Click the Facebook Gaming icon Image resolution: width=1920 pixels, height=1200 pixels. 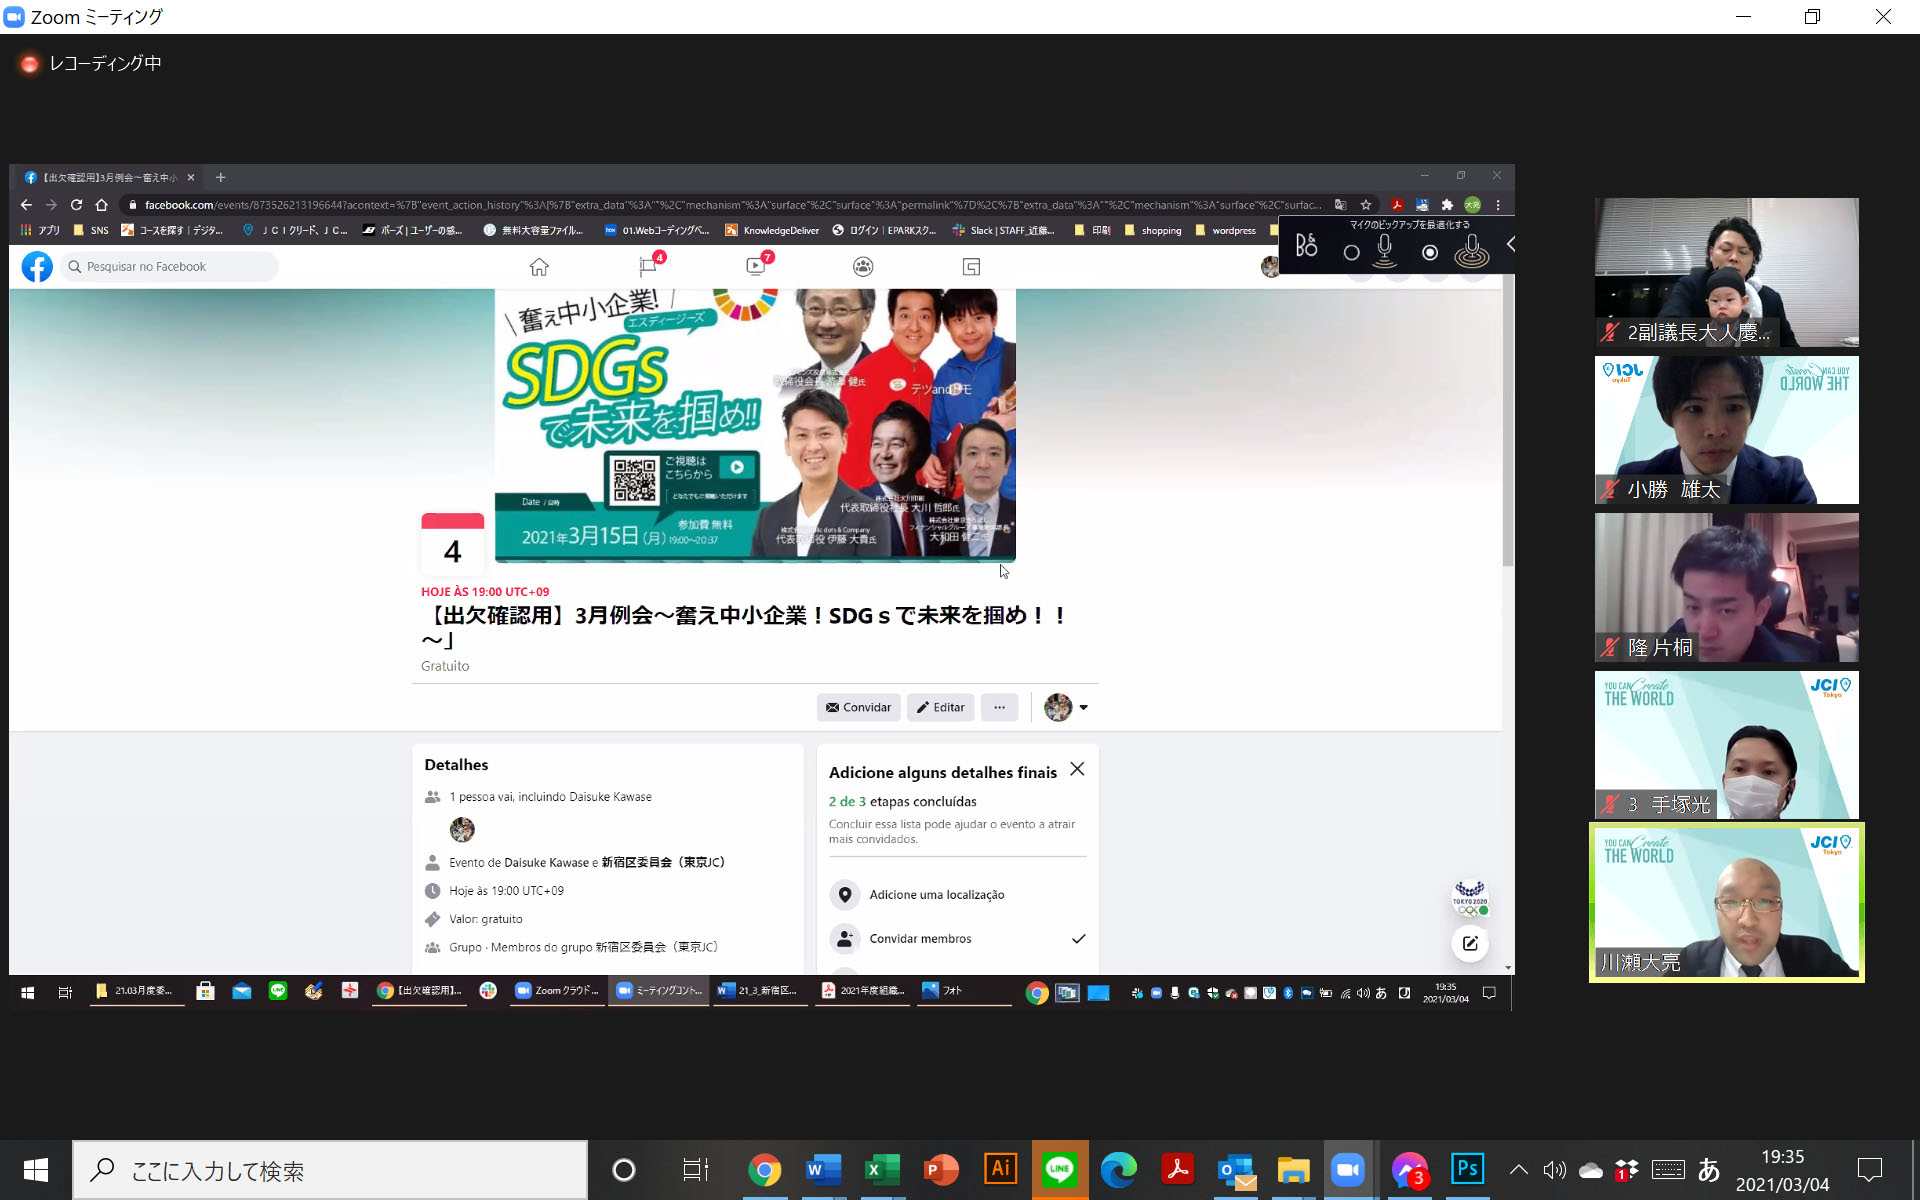click(971, 267)
